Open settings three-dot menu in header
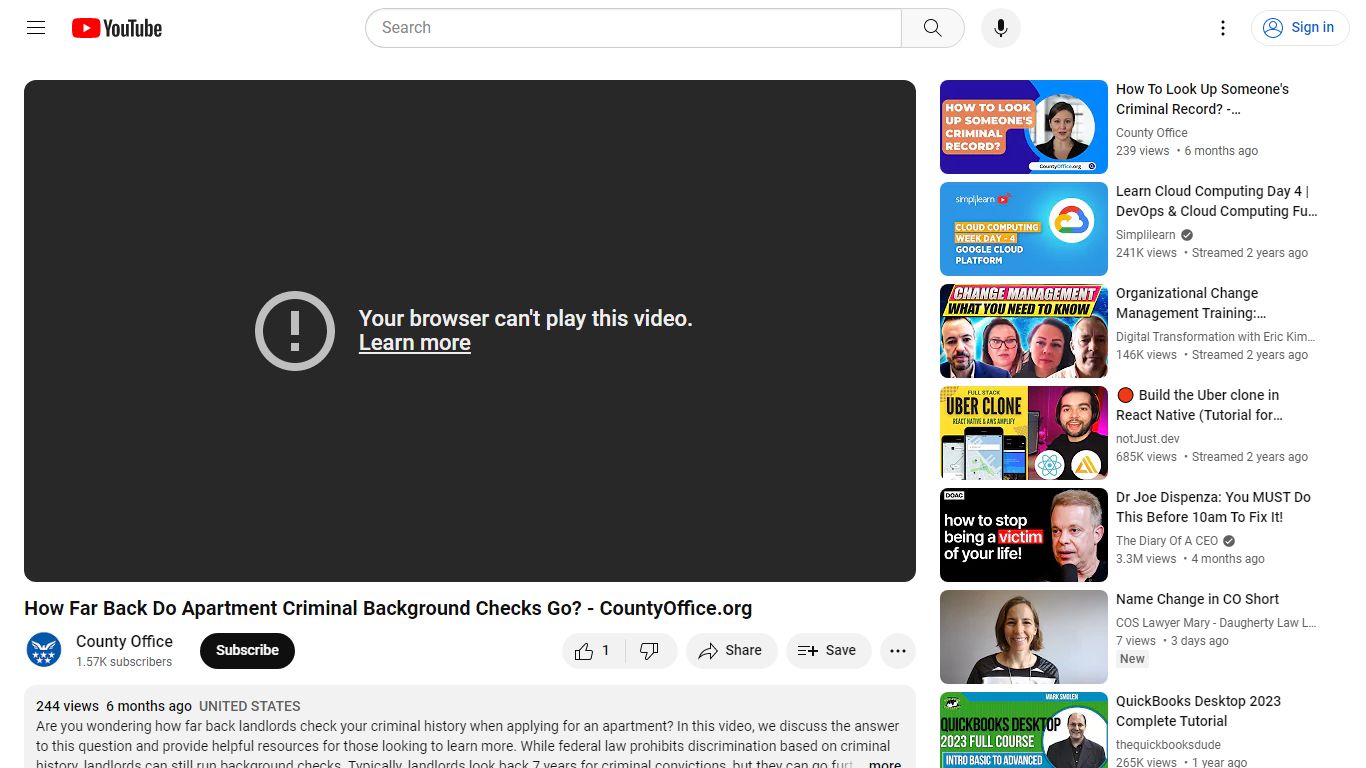1366x768 pixels. click(1222, 28)
